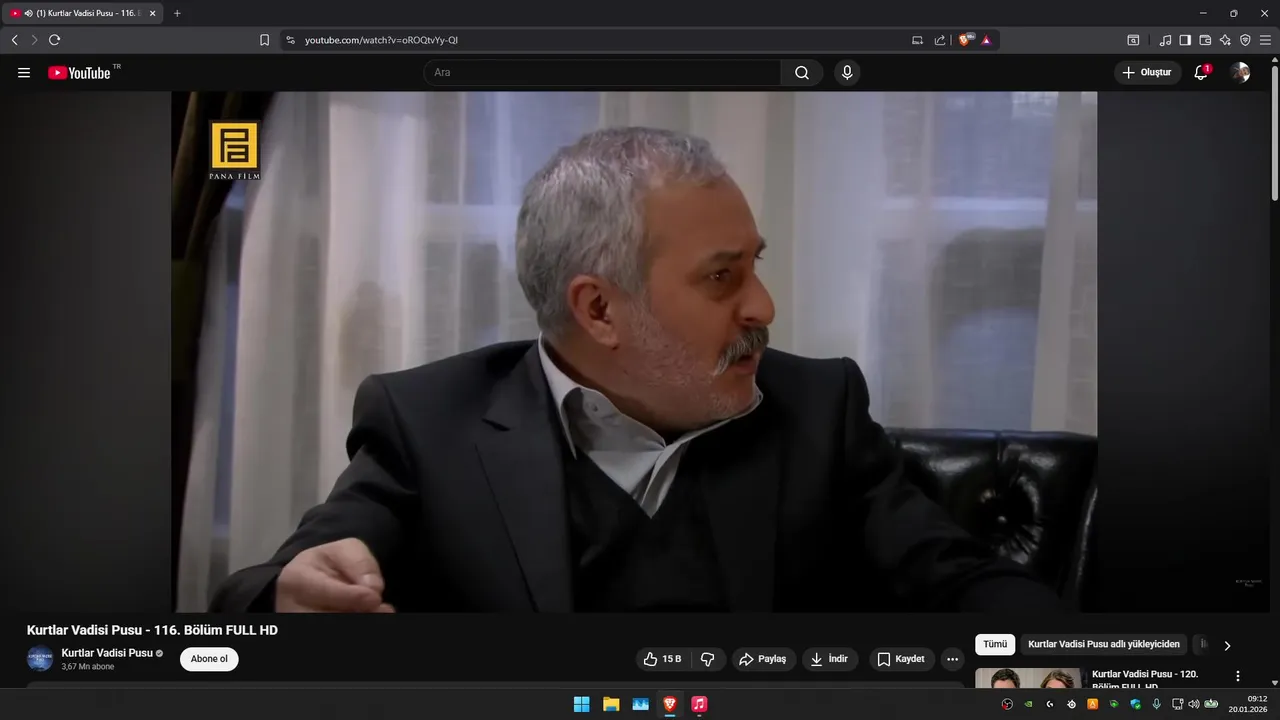
Task: Open the Brave Rewards triangle icon
Action: point(986,40)
